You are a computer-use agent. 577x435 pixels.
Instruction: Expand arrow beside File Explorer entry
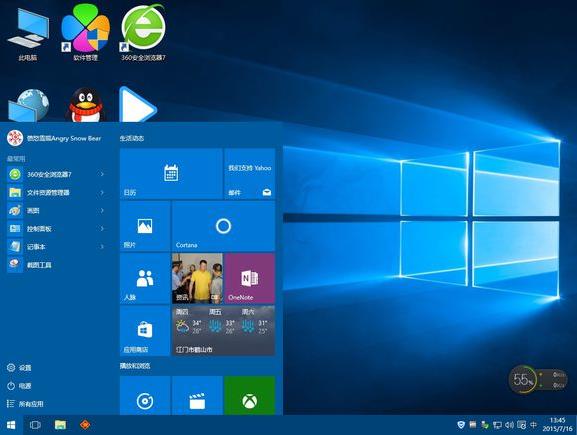102,192
